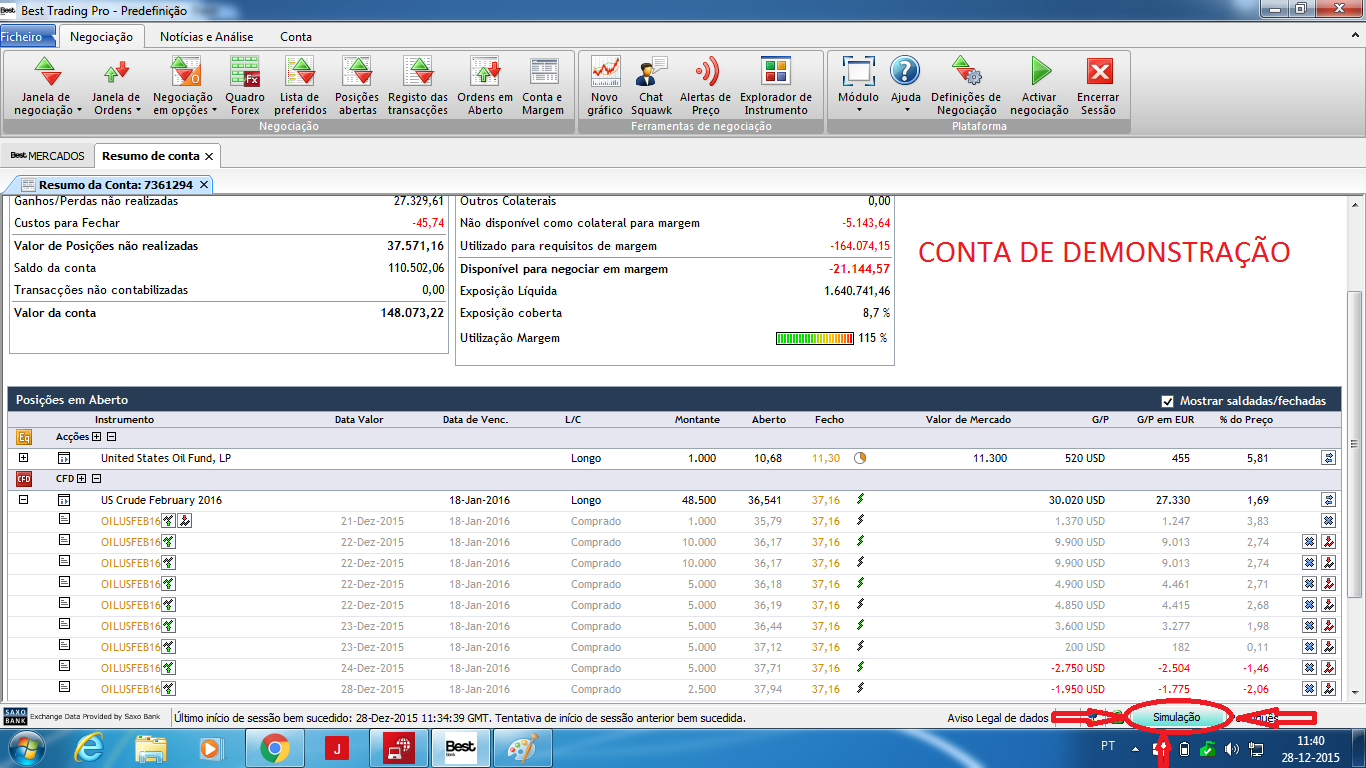Open Posições abertas from the ribbon
This screenshot has width=1366, height=768.
357,85
